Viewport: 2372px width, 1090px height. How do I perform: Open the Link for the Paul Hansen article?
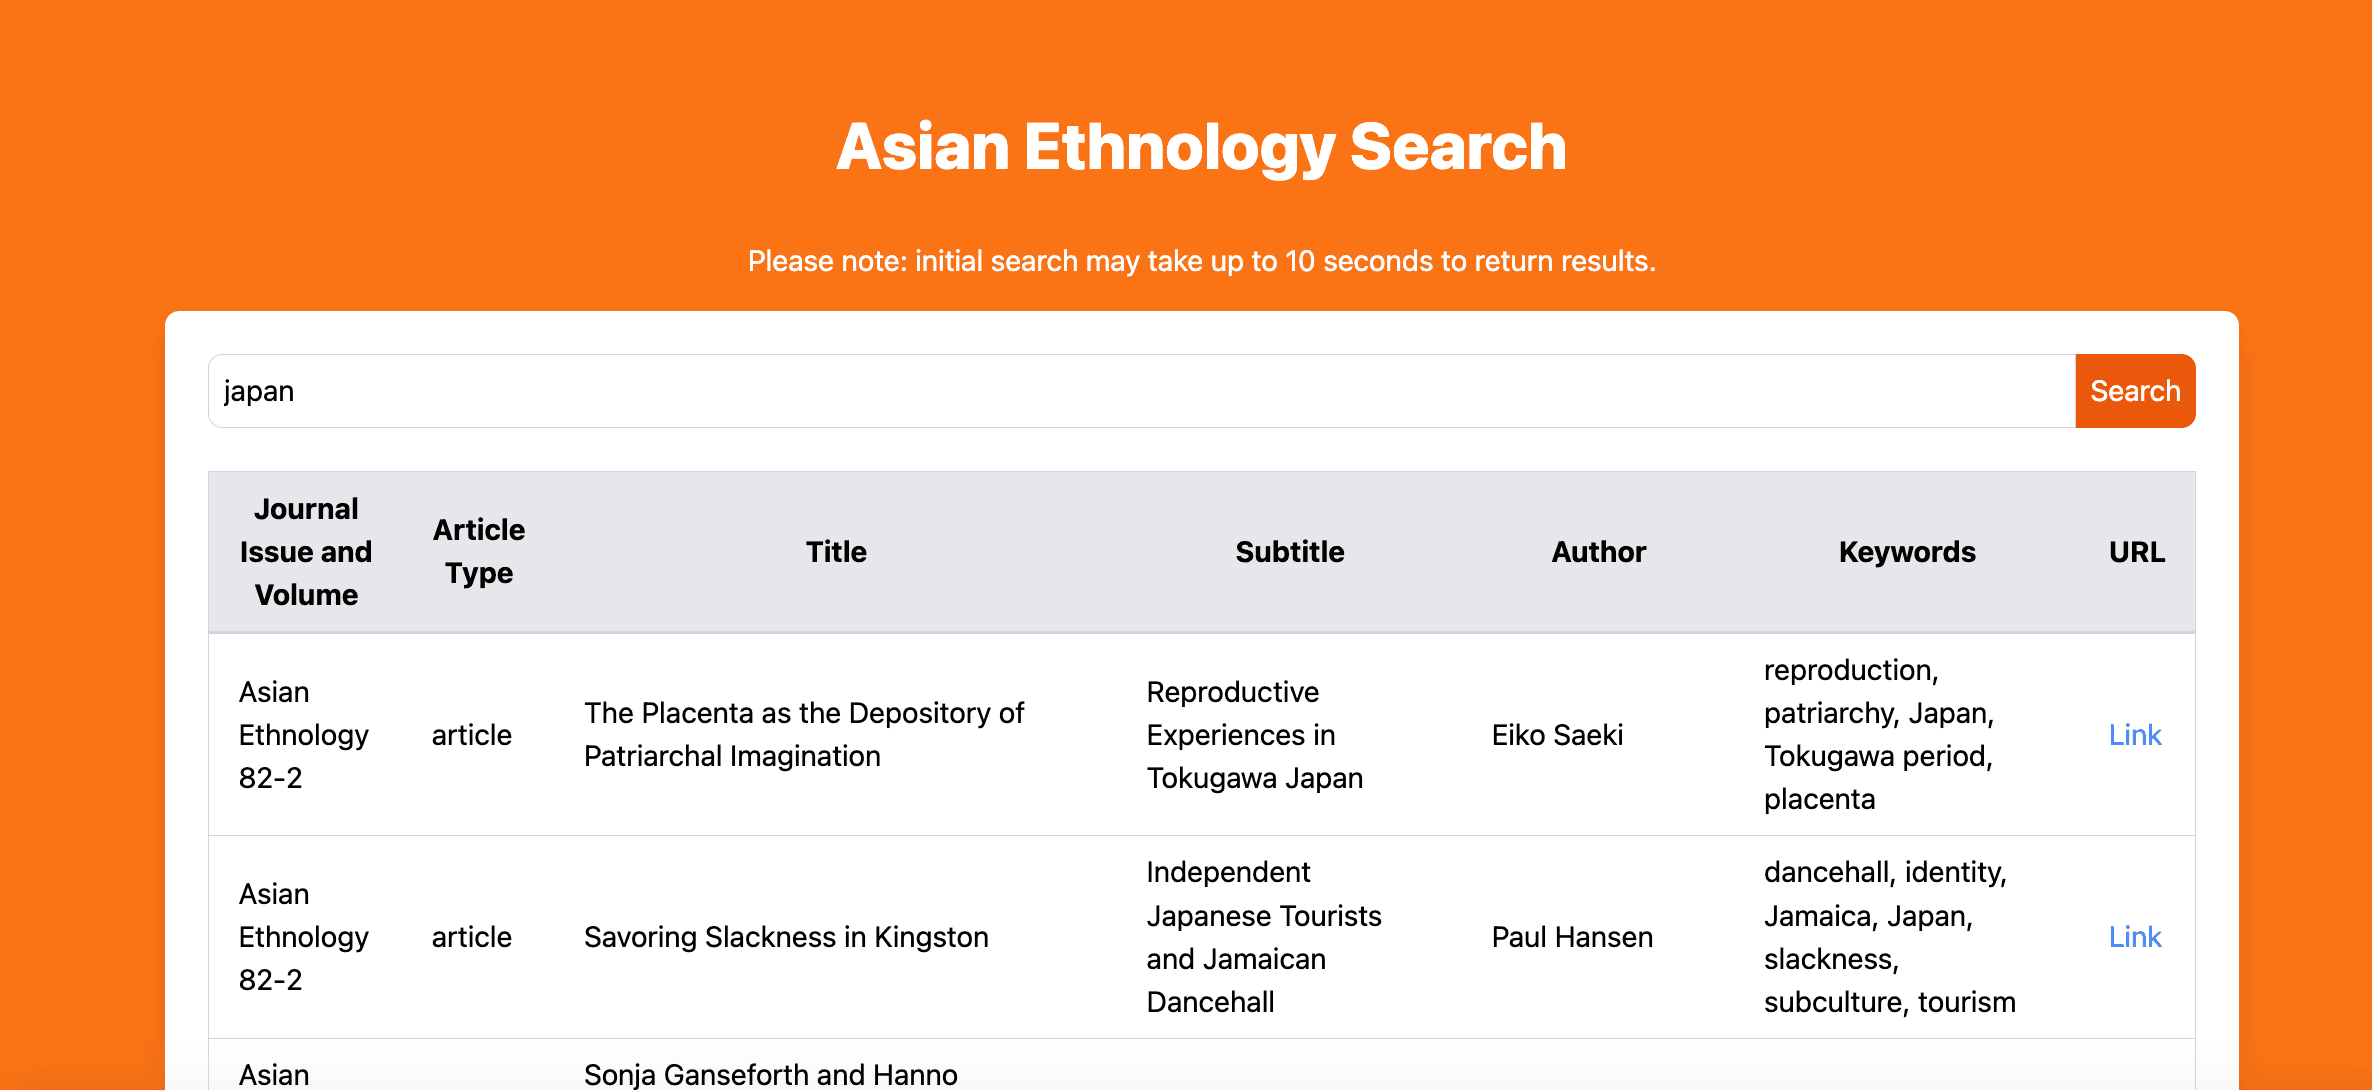[x=2135, y=937]
